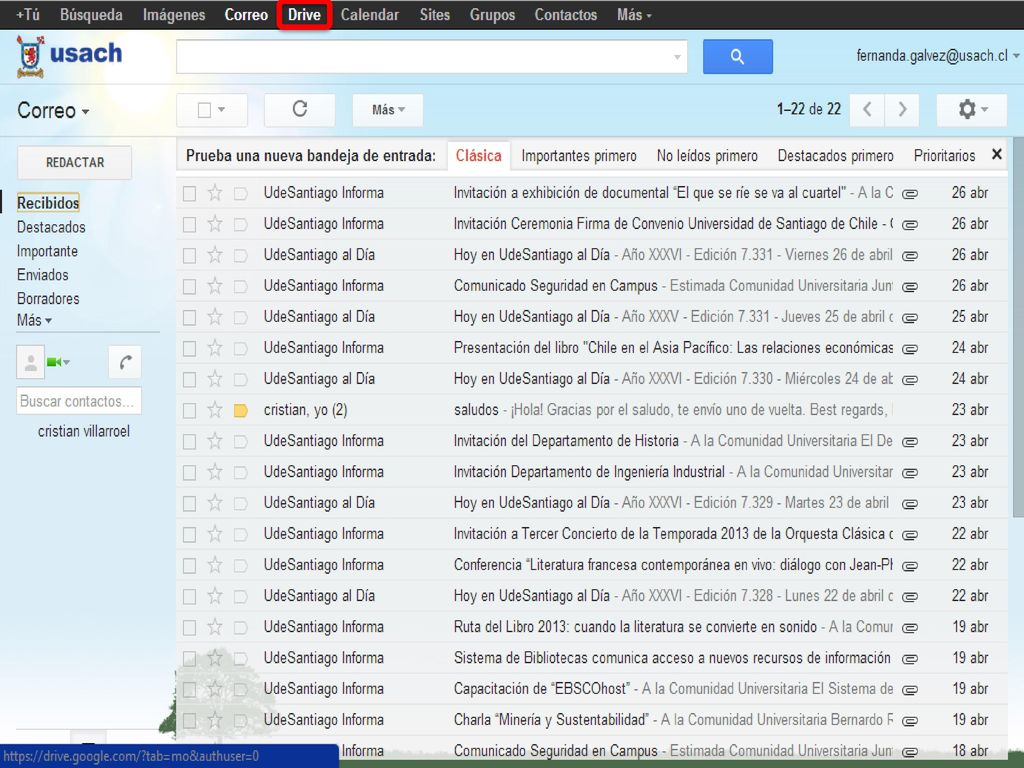
Task: Open chat with cristian villarroel
Action: coord(84,432)
